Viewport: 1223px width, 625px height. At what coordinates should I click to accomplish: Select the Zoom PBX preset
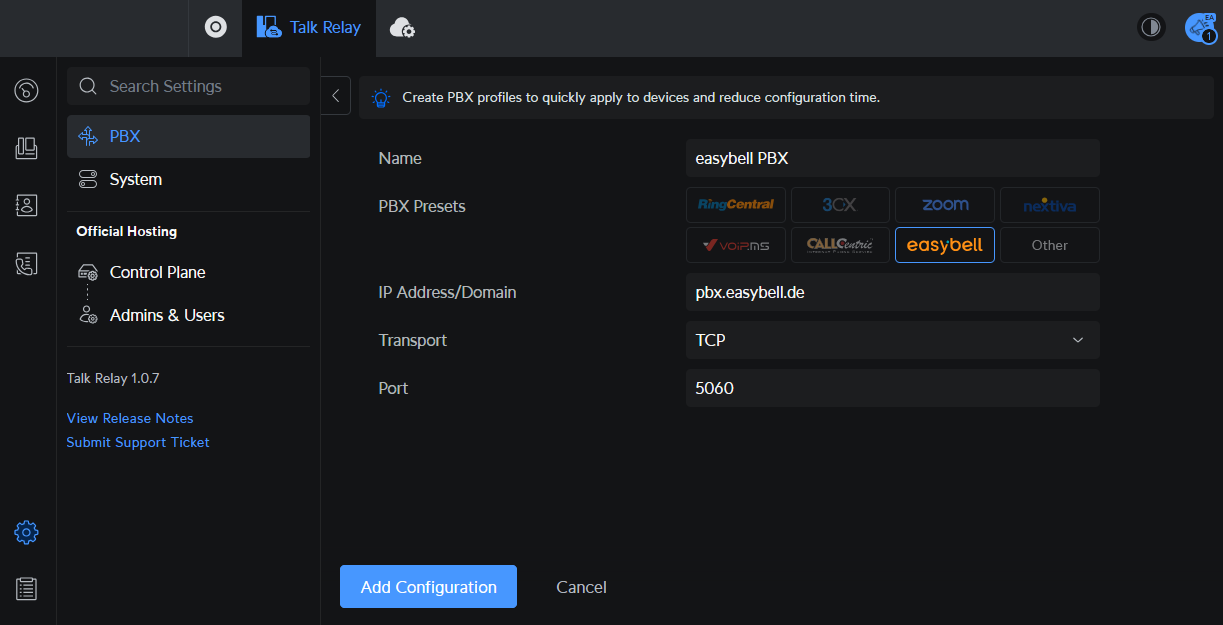tap(944, 205)
